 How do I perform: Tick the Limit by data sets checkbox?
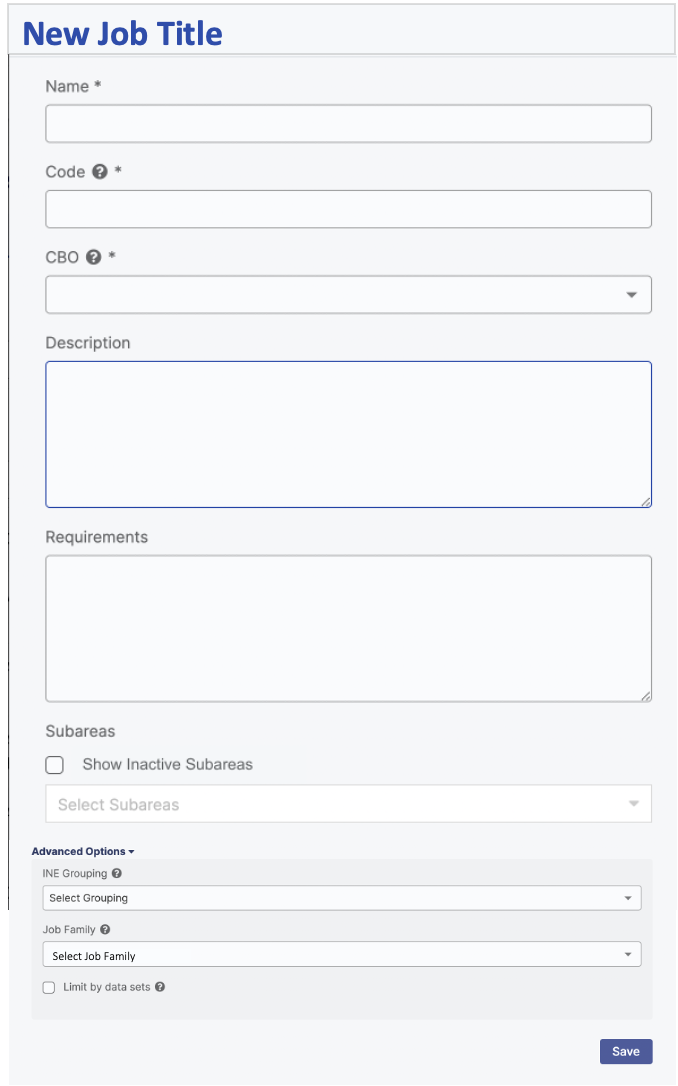(x=49, y=987)
